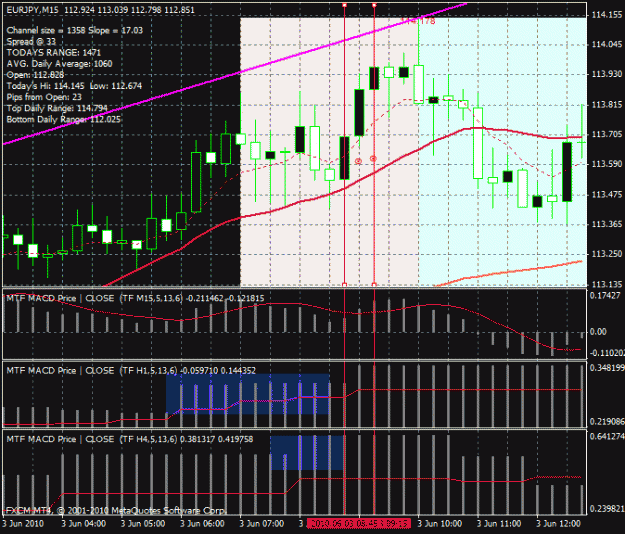
Task: Select the second vertical line's top handle
Action: coord(374,5)
